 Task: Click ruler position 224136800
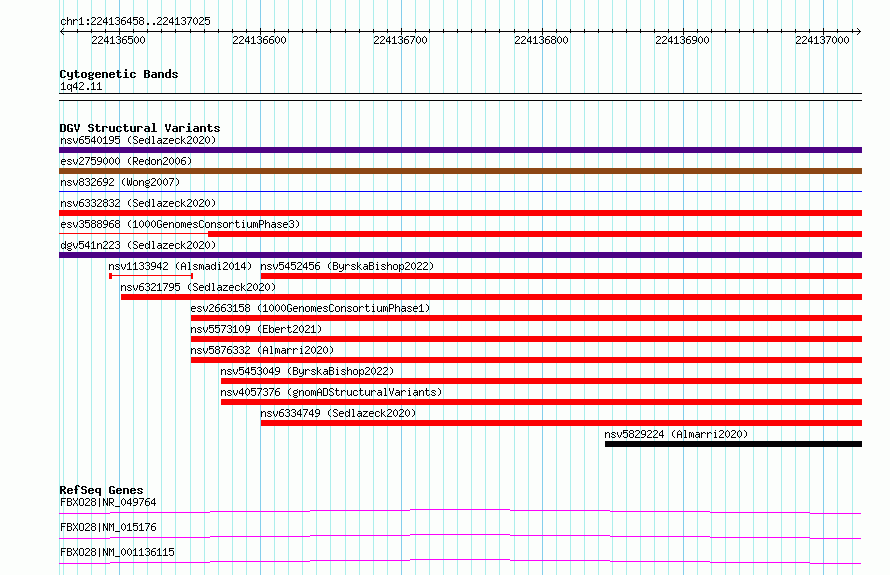click(x=541, y=40)
